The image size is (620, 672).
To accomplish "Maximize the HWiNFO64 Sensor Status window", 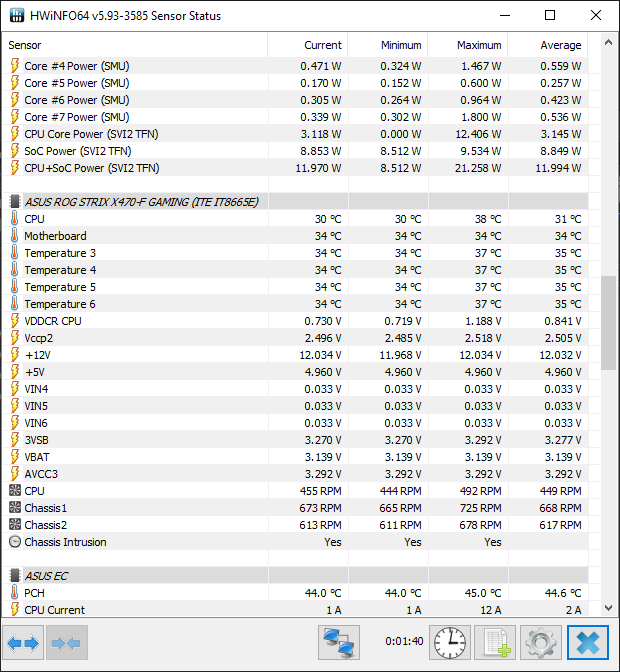I will [x=550, y=15].
